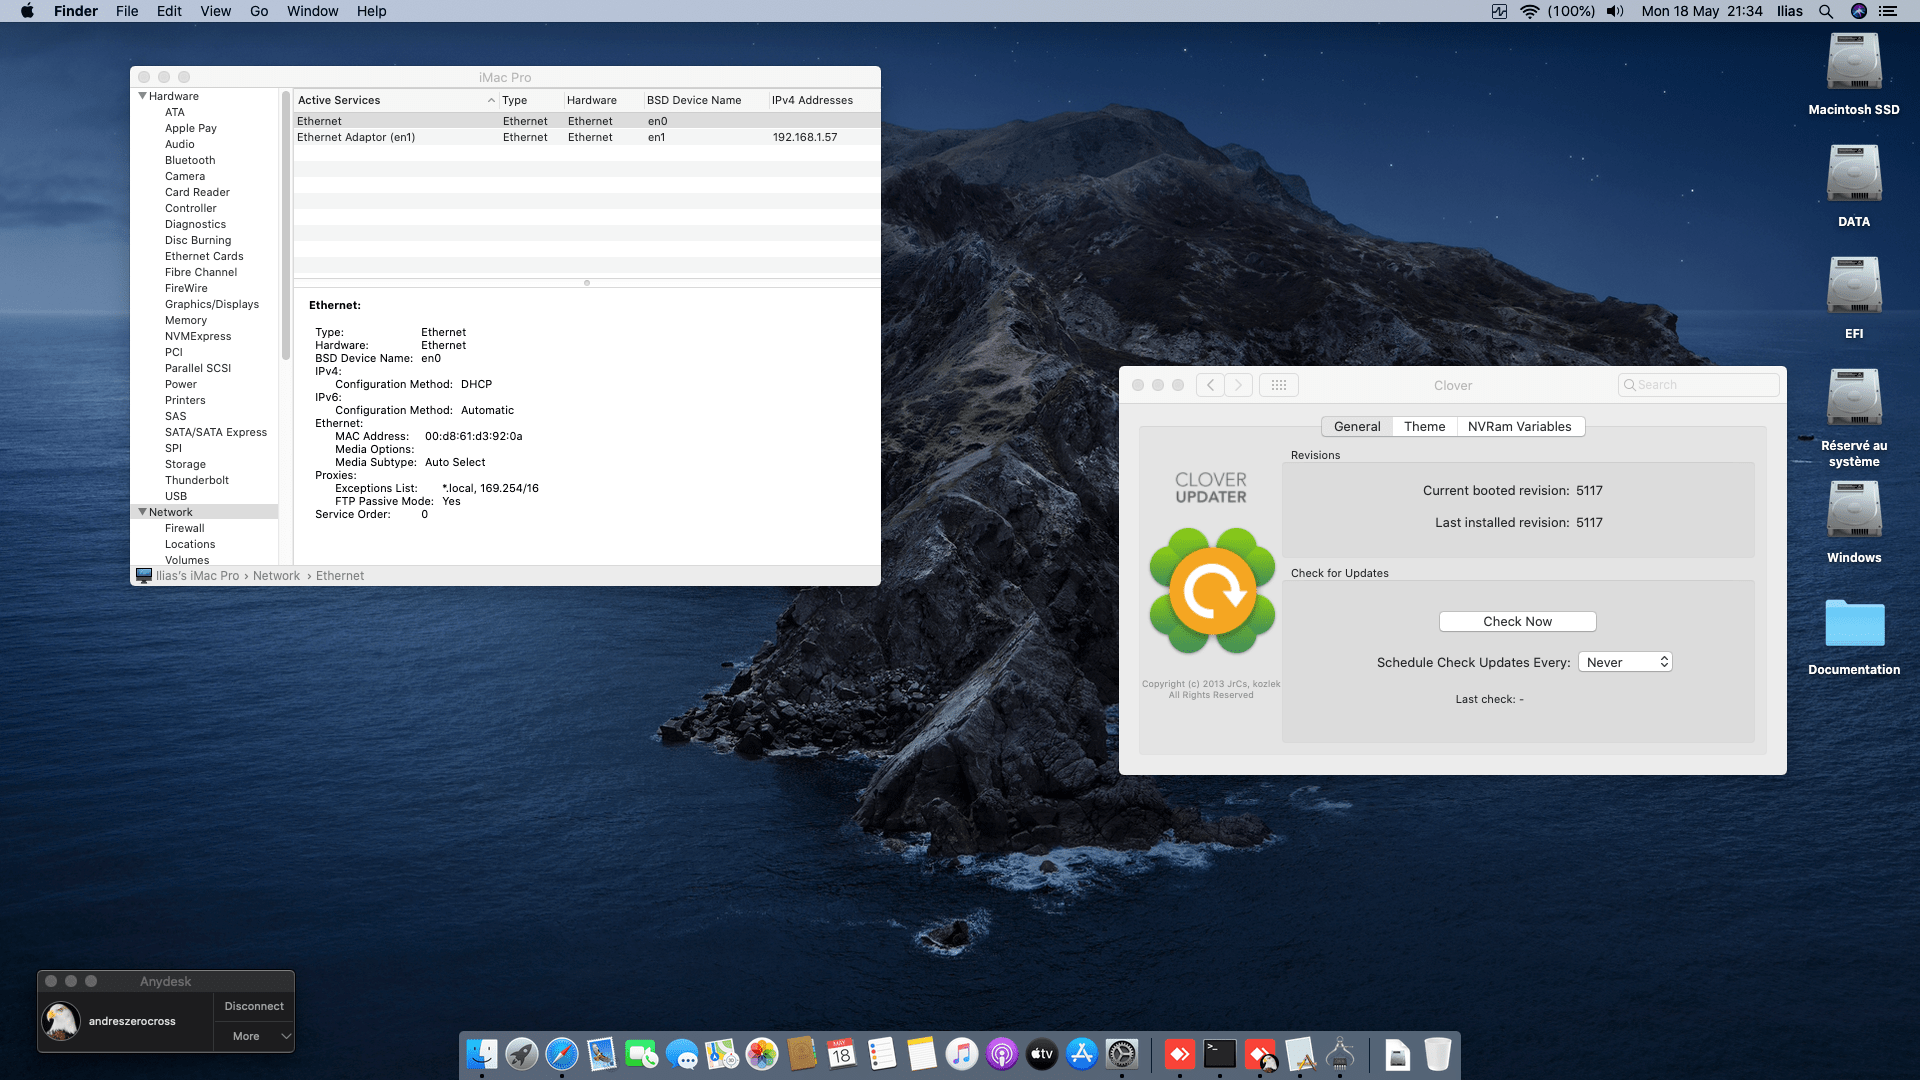
Task: Open Spotlight search in menu bar
Action: click(x=1826, y=11)
